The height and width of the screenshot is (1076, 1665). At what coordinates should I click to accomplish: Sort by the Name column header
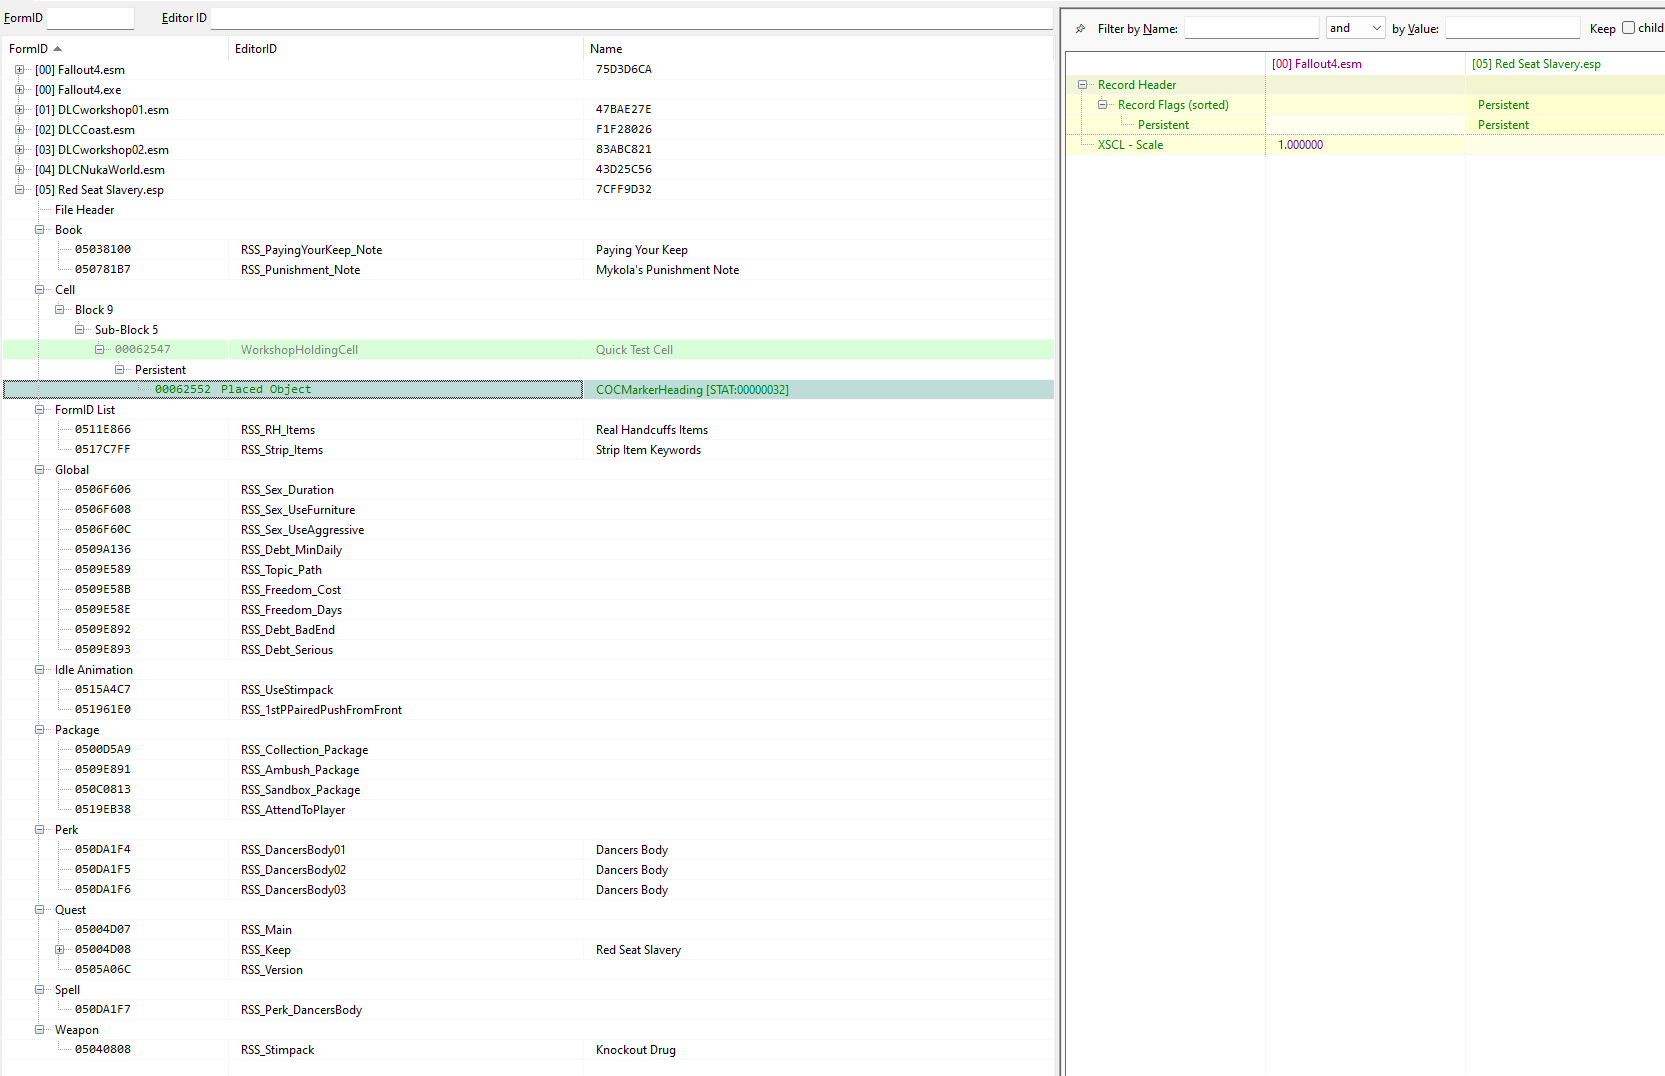818,49
